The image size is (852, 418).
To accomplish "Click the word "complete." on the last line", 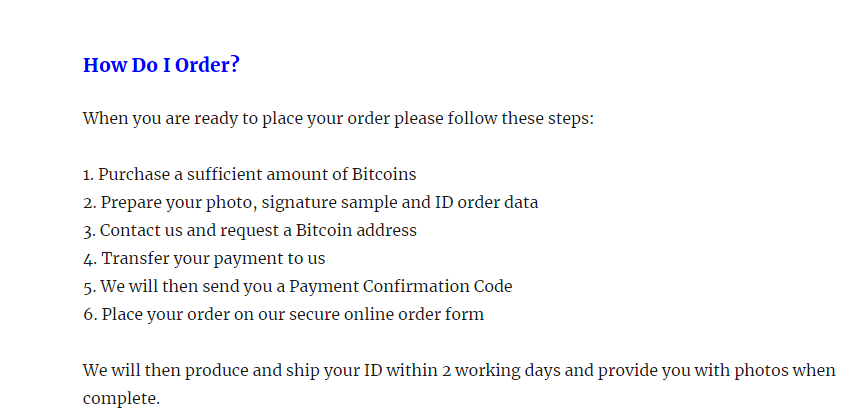I will (121, 399).
